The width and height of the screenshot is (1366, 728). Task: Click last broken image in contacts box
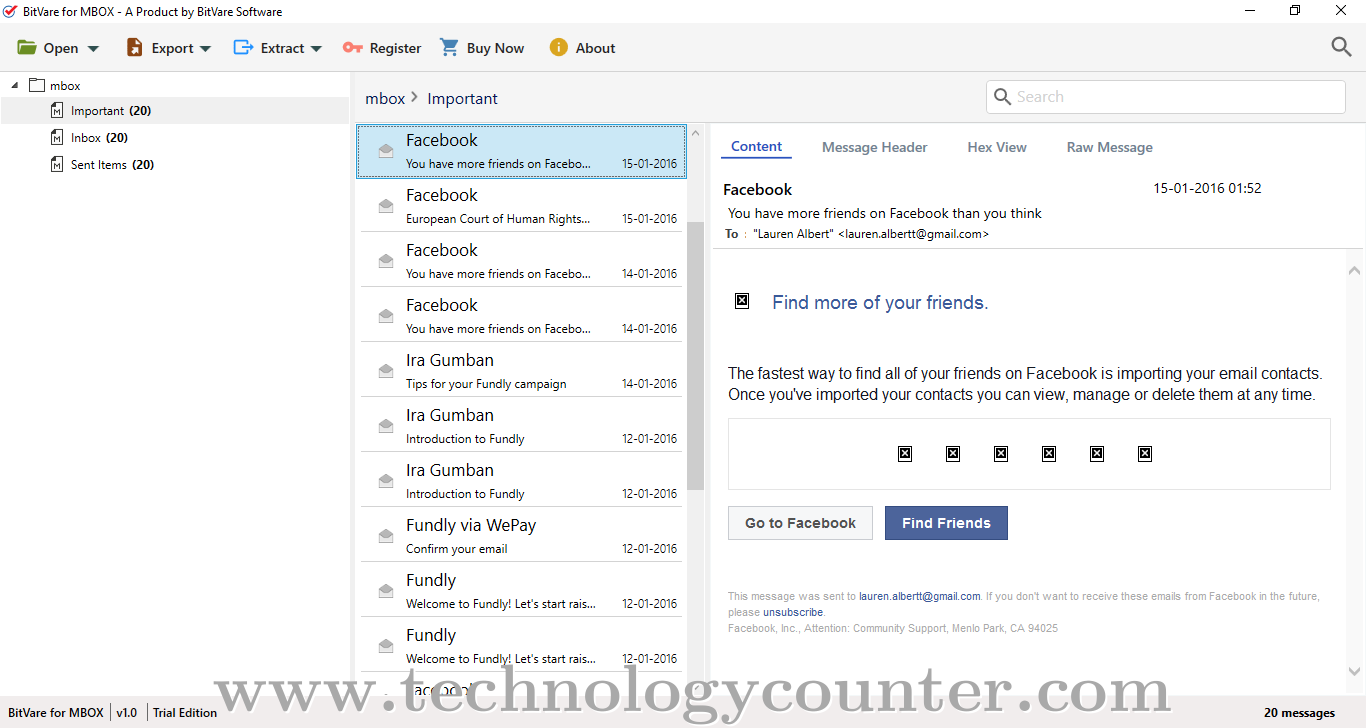tap(1145, 453)
